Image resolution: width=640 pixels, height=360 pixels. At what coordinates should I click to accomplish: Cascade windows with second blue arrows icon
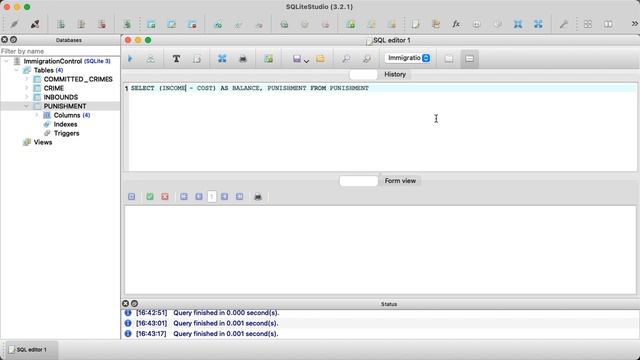pyautogui.click(x=538, y=24)
